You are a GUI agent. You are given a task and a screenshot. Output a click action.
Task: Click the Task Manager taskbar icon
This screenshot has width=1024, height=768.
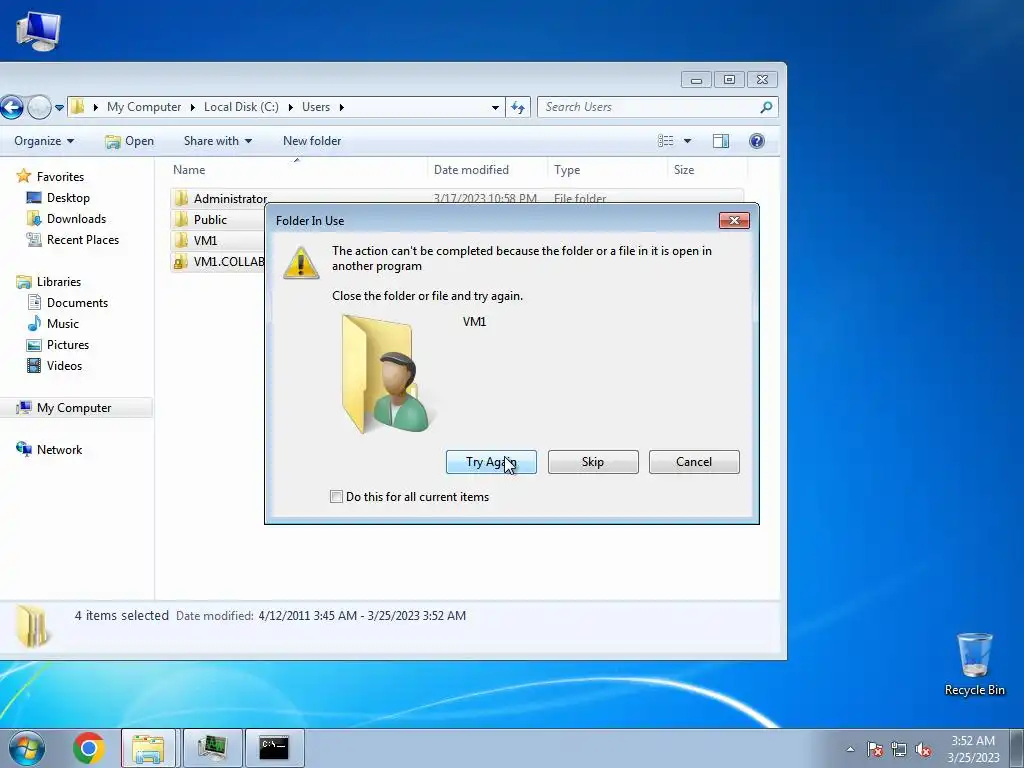pos(212,748)
